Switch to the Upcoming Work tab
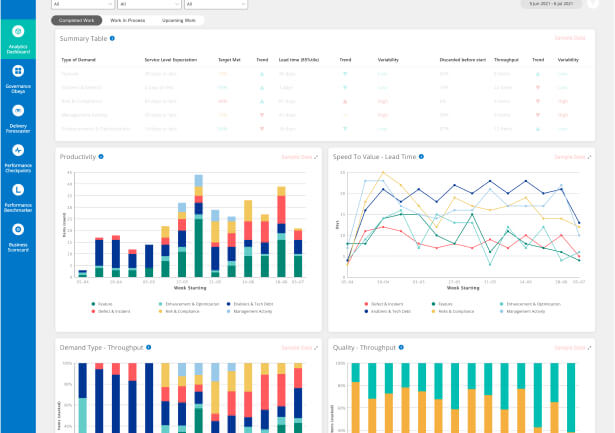615x433 pixels. (179, 20)
